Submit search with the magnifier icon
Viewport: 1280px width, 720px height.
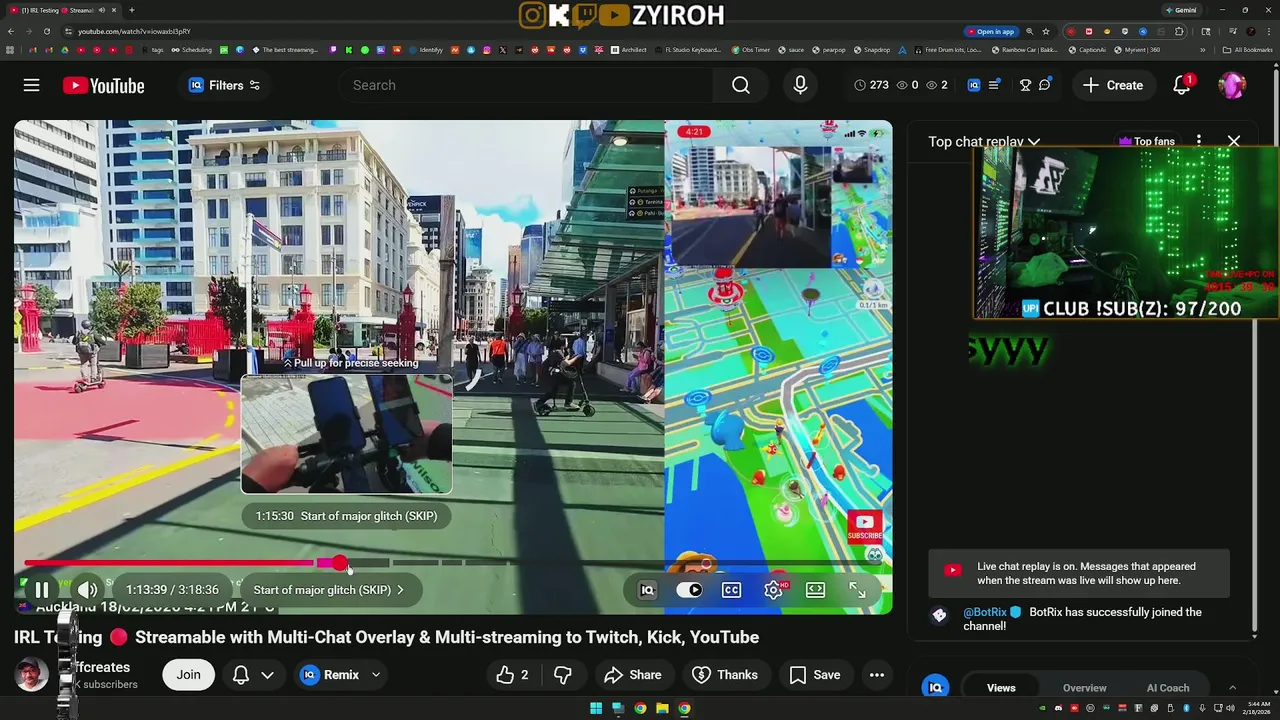pyautogui.click(x=740, y=85)
